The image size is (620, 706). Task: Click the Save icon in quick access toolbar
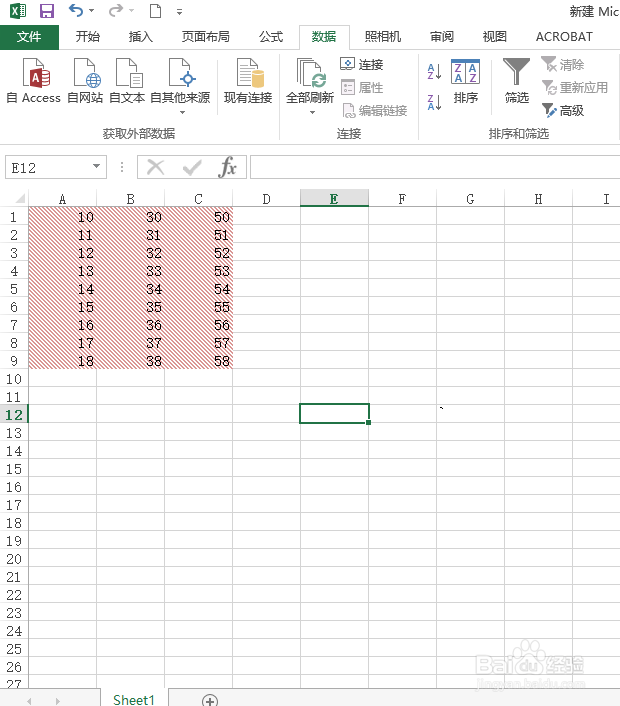(46, 11)
